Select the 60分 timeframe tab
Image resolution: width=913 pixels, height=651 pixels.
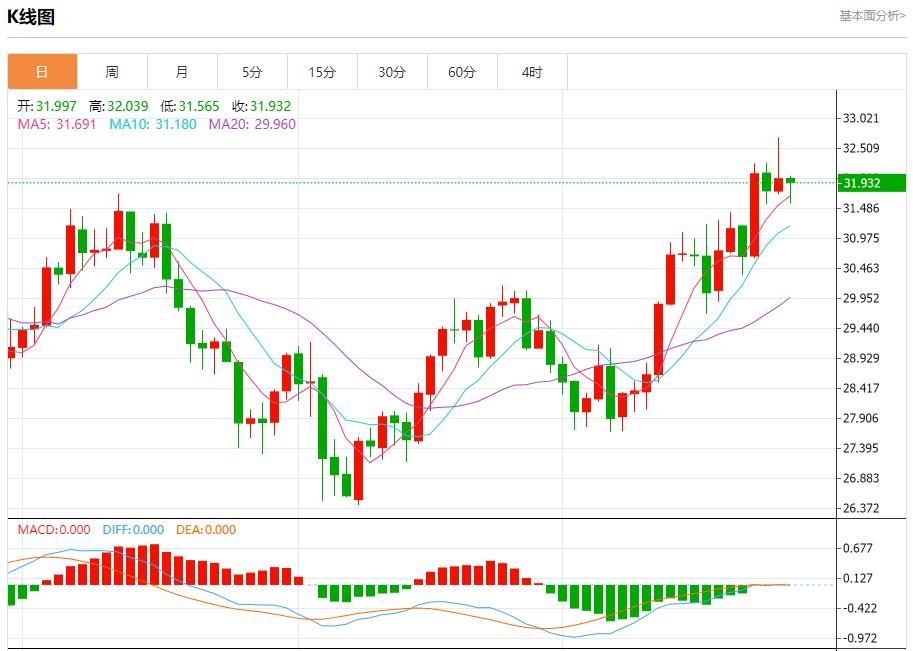(x=462, y=72)
